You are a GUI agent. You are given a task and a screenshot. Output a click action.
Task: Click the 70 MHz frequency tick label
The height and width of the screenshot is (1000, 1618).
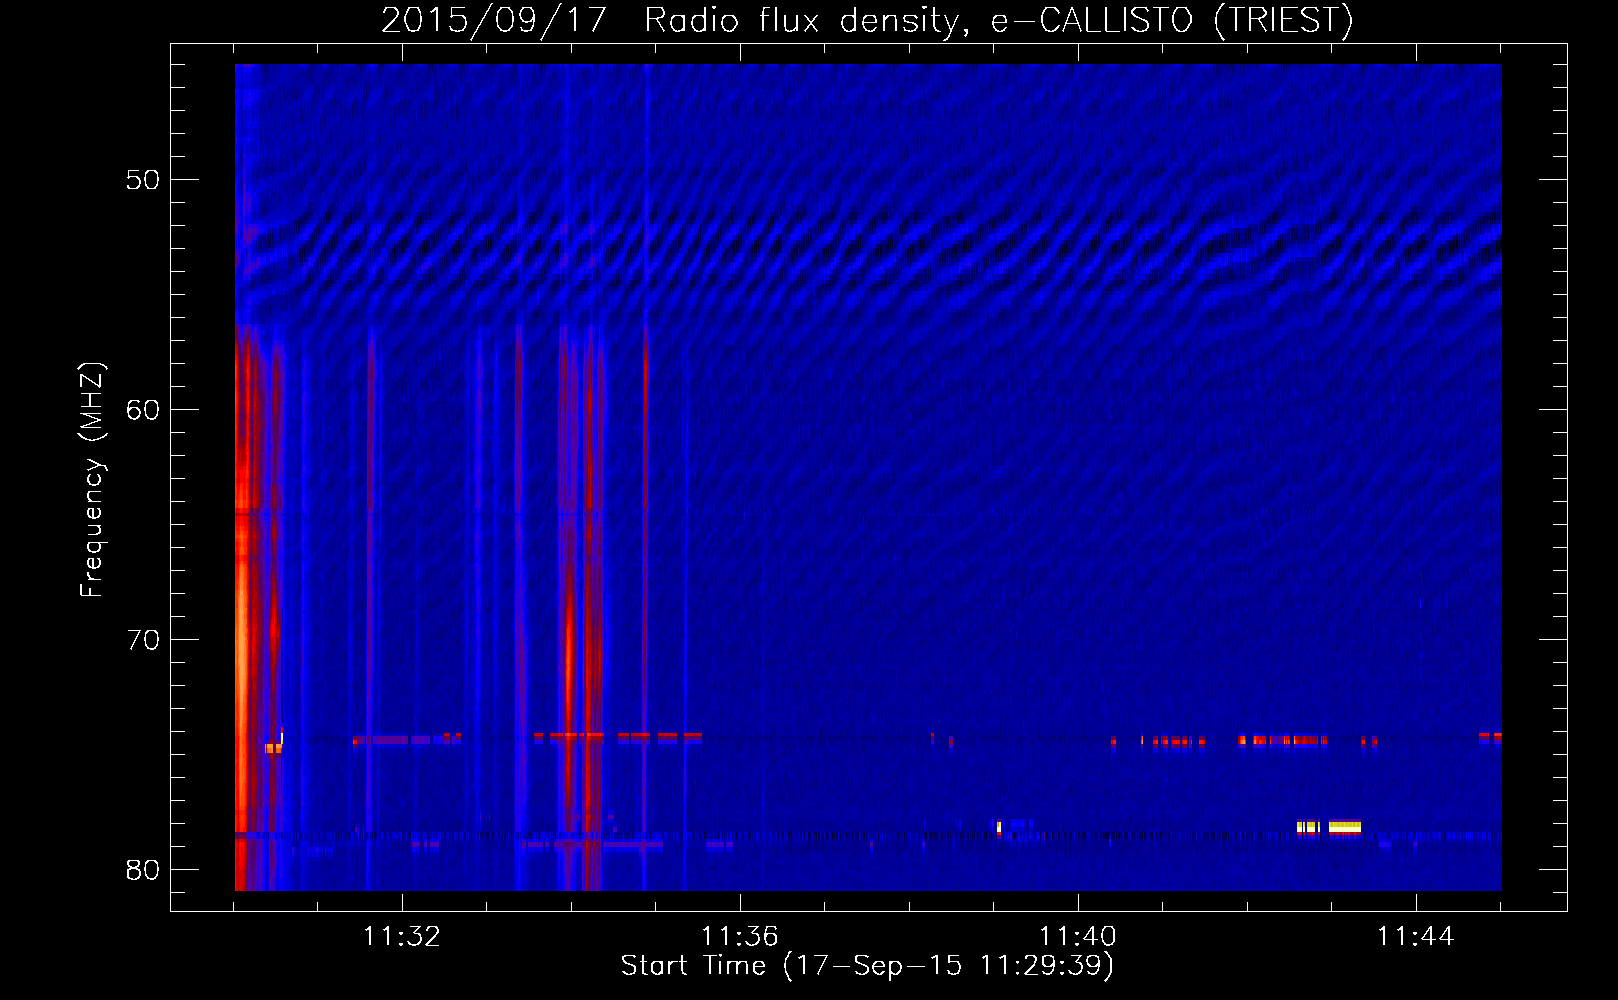(143, 640)
